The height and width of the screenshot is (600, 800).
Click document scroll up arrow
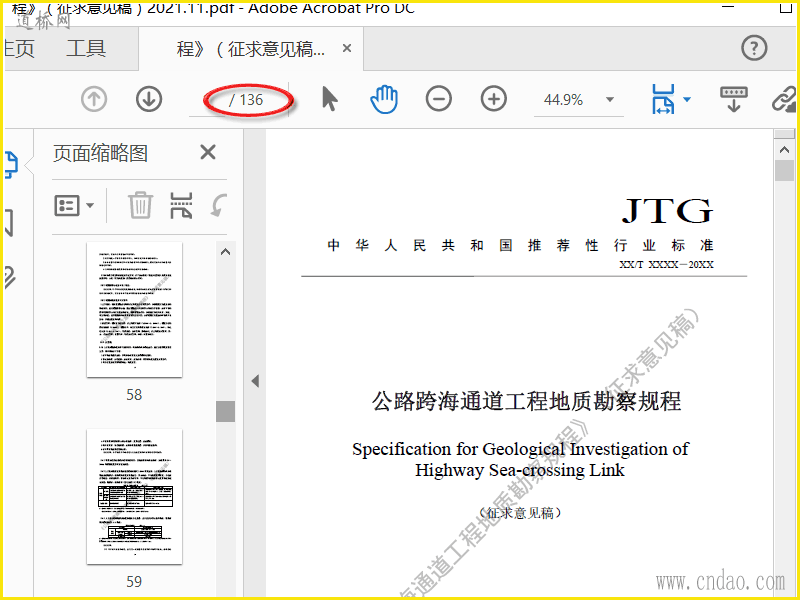click(x=784, y=149)
